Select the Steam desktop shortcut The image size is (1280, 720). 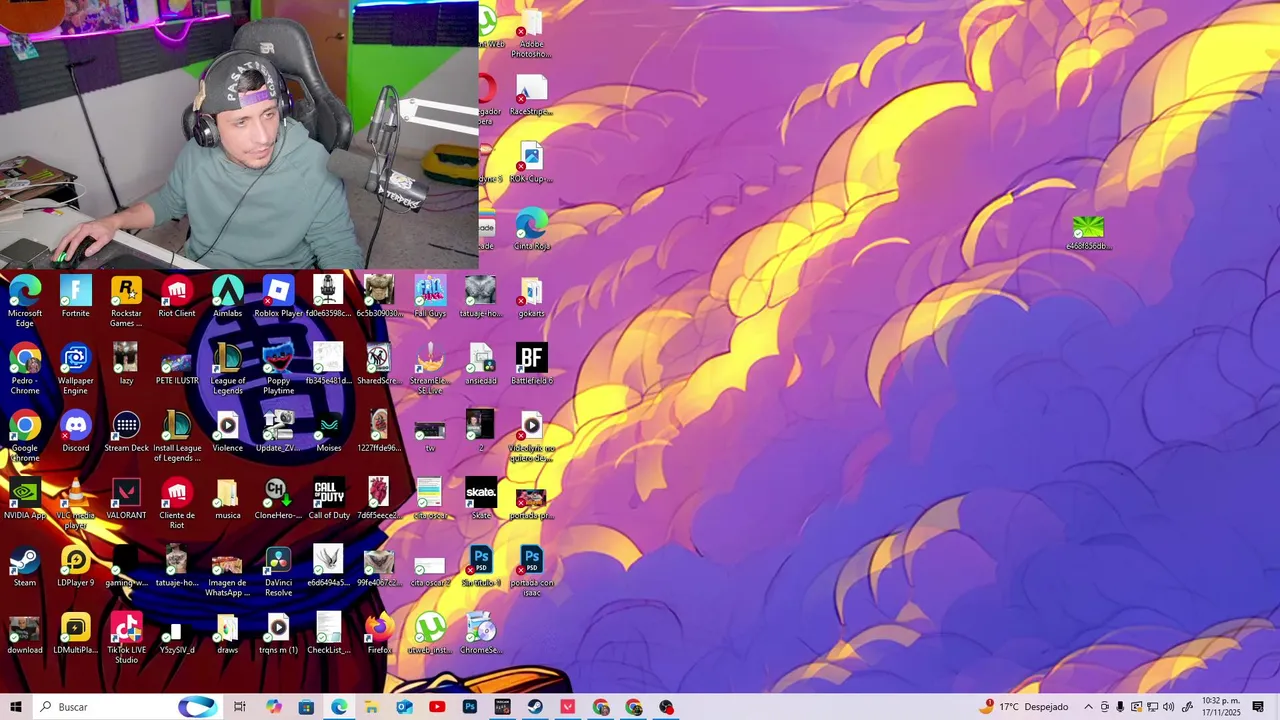25,565
